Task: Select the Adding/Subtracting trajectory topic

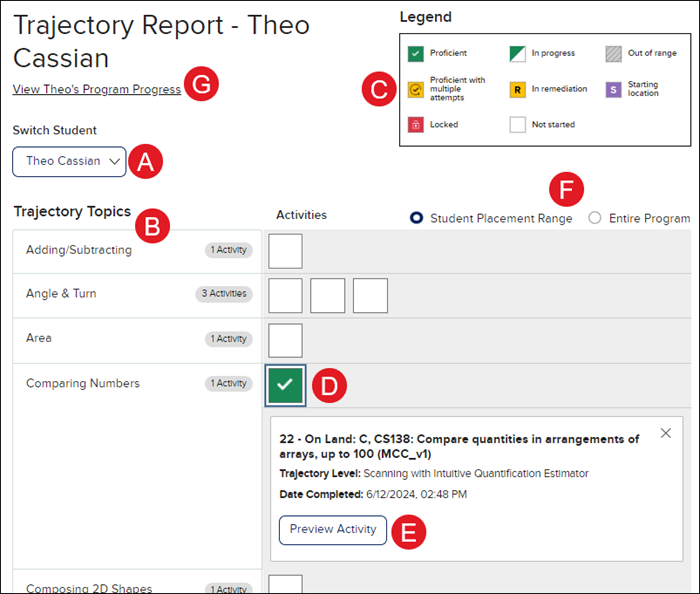Action: coord(79,250)
